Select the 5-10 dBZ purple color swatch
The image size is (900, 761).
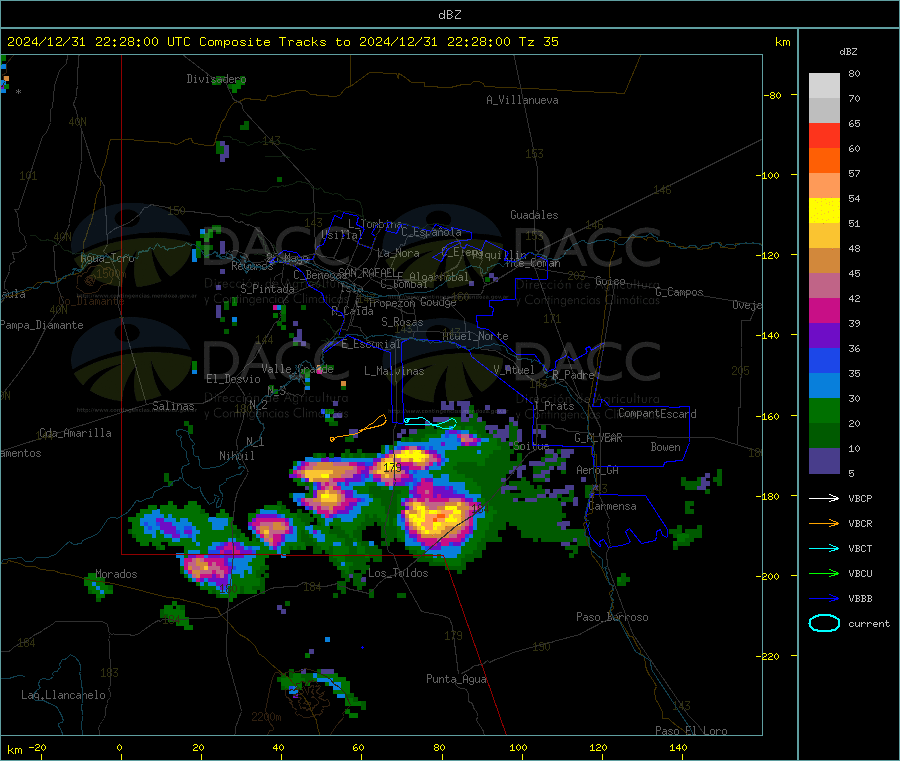[824, 461]
